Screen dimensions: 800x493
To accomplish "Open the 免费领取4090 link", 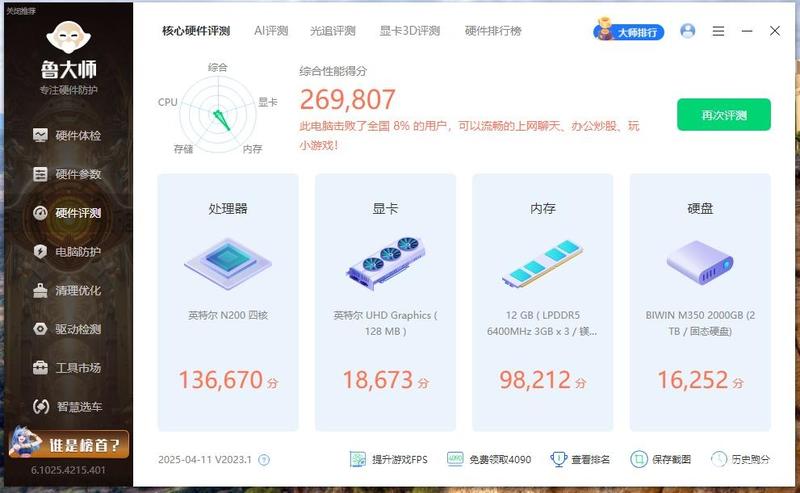I will point(500,459).
